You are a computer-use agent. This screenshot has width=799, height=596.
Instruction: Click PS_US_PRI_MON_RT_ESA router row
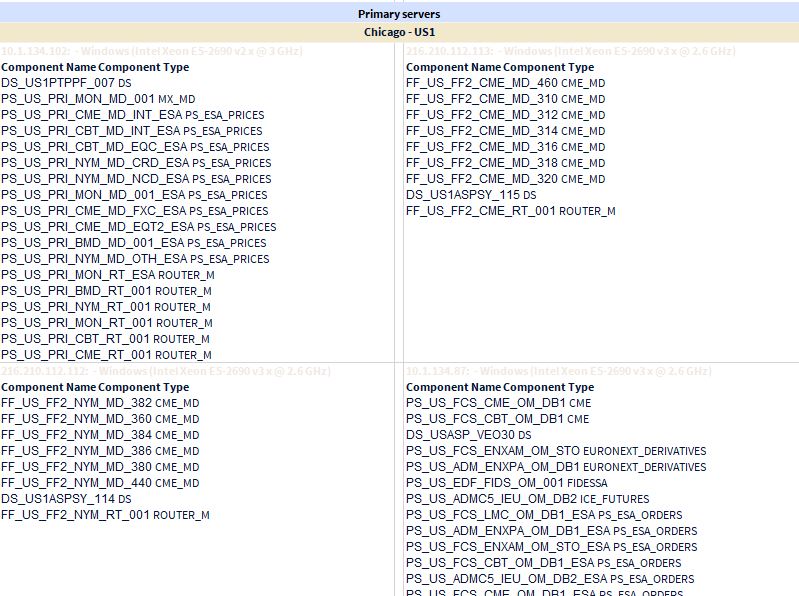click(x=108, y=275)
